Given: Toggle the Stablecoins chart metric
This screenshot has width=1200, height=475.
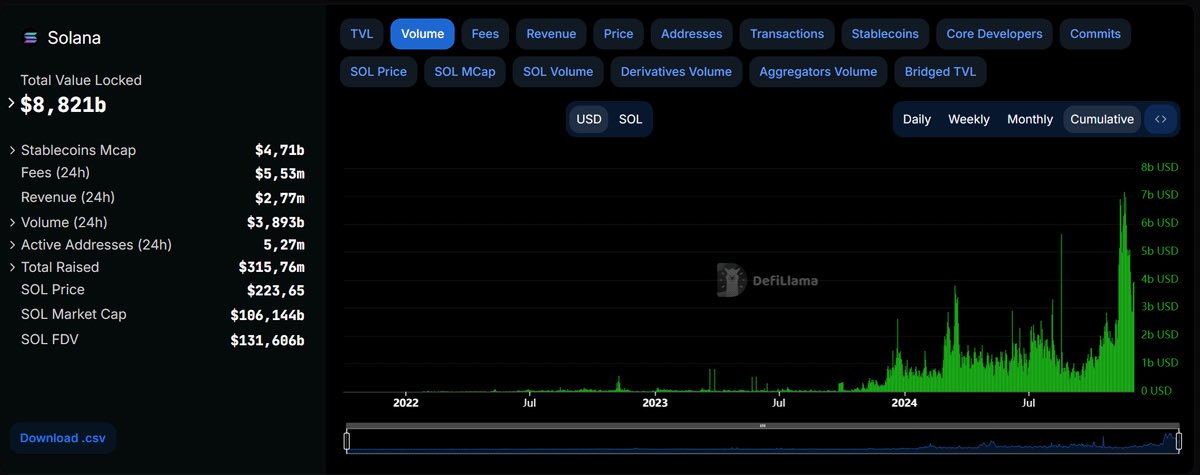Looking at the screenshot, I should coord(885,33).
